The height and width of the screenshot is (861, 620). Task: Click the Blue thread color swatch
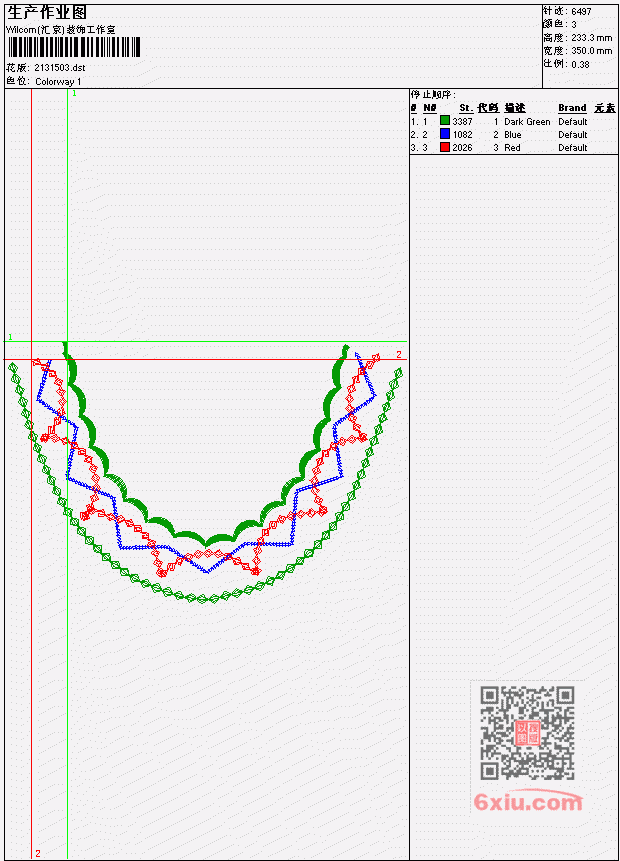[445, 134]
